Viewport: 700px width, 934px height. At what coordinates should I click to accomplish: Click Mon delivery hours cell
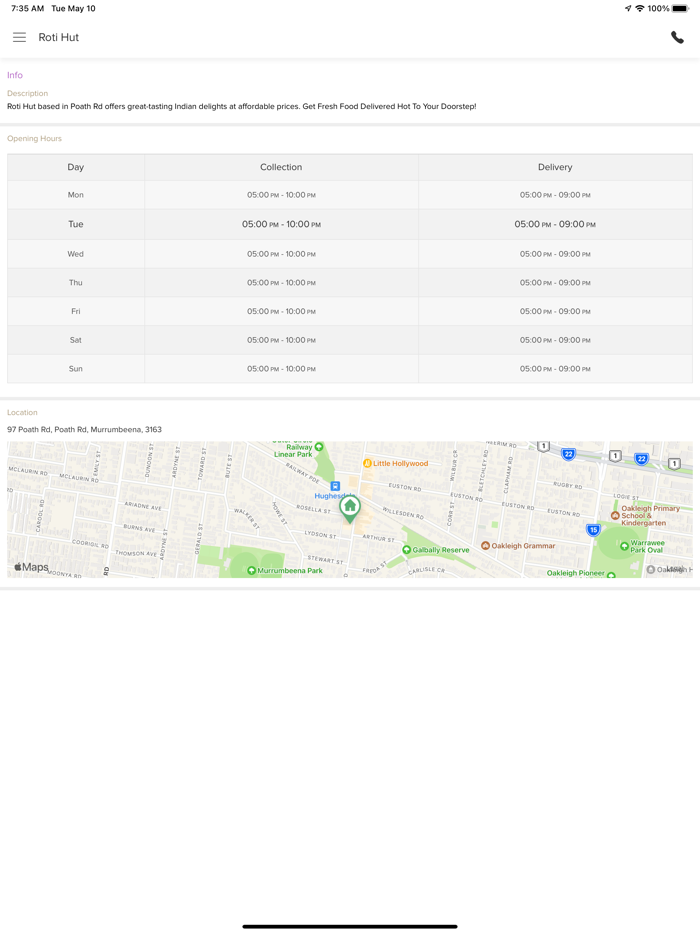click(555, 195)
